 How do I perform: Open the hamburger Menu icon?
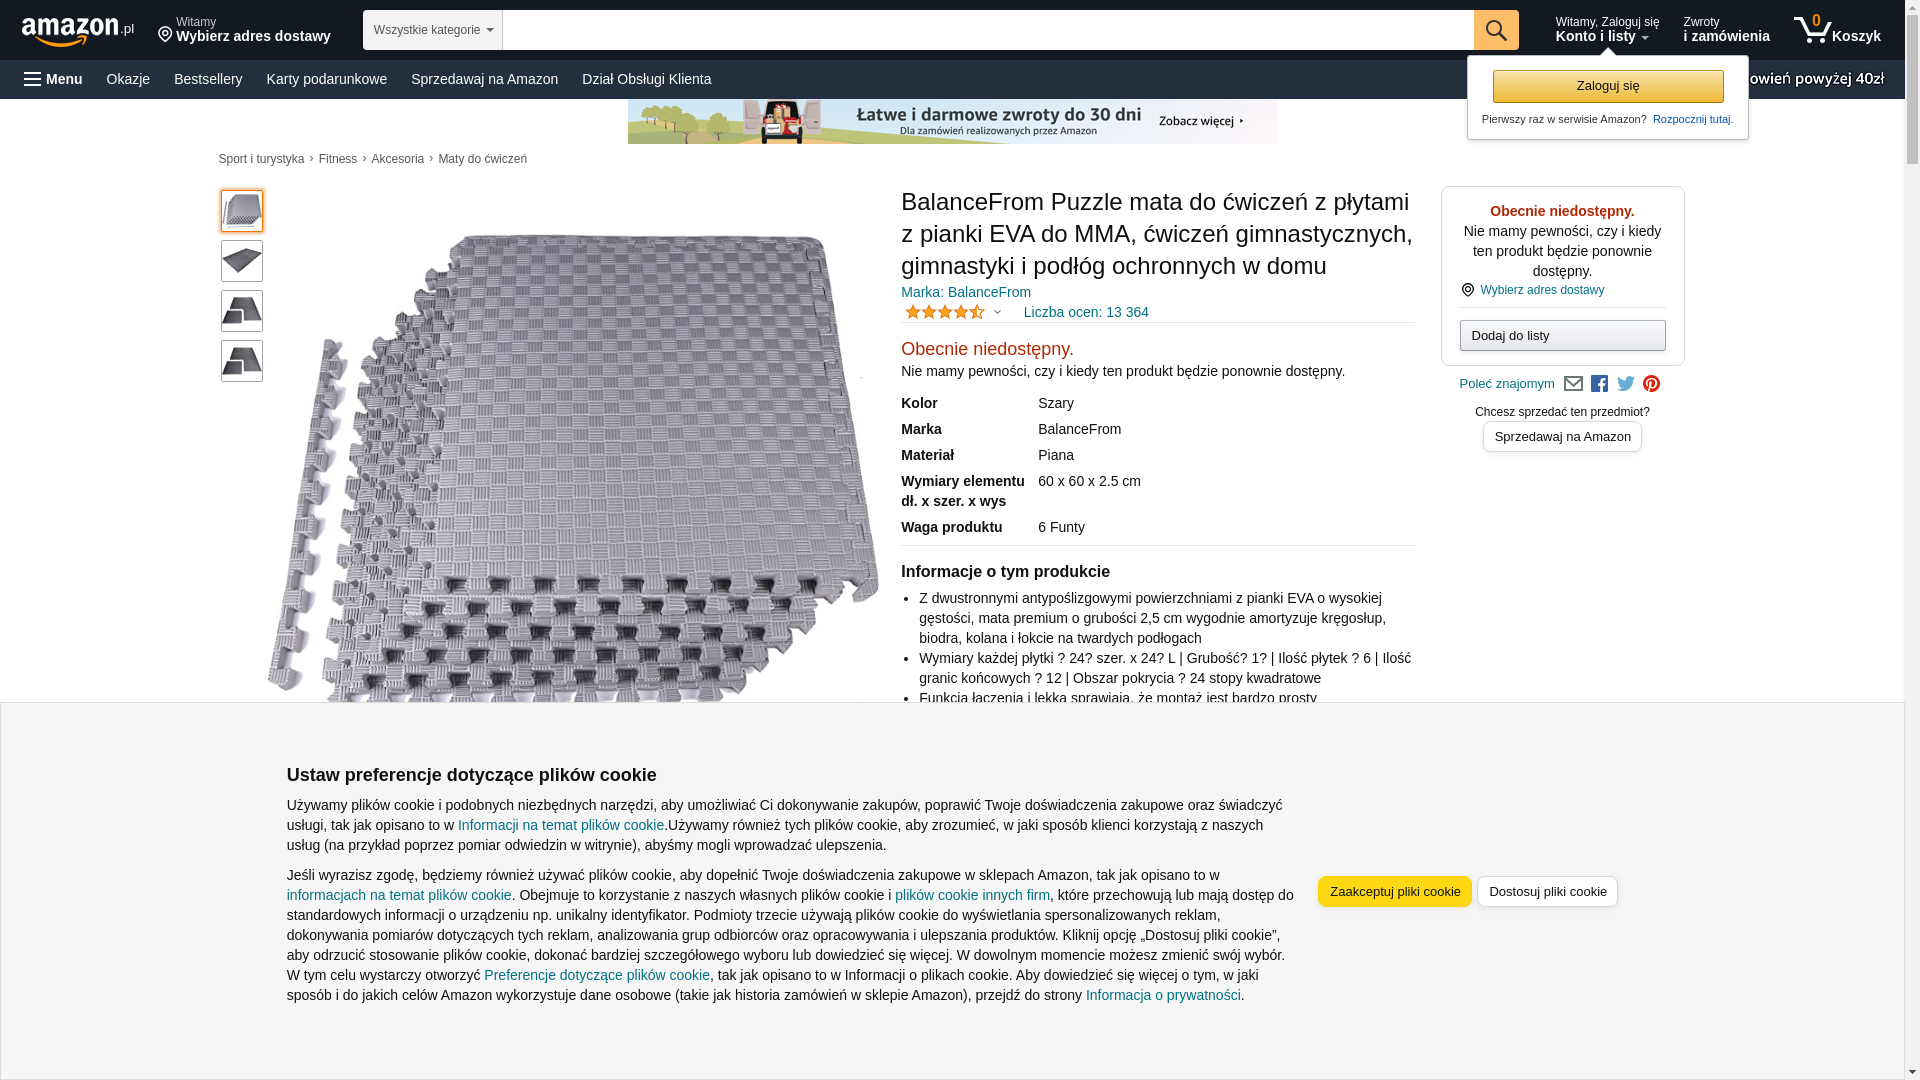click(x=53, y=79)
